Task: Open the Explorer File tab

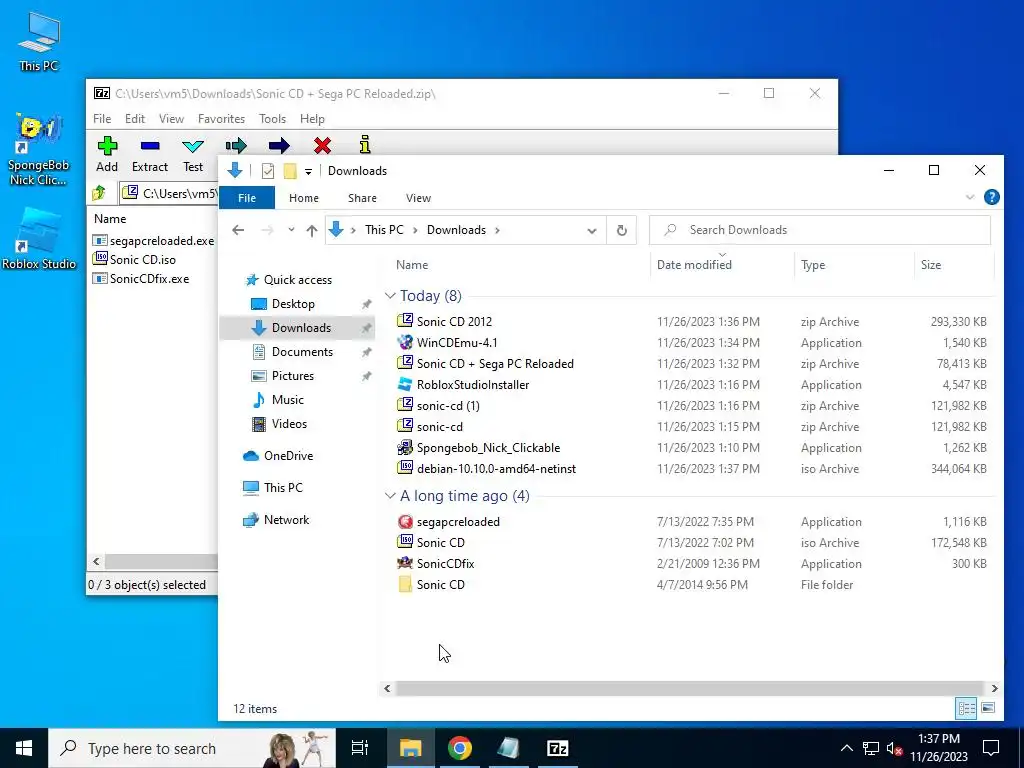Action: tap(247, 198)
